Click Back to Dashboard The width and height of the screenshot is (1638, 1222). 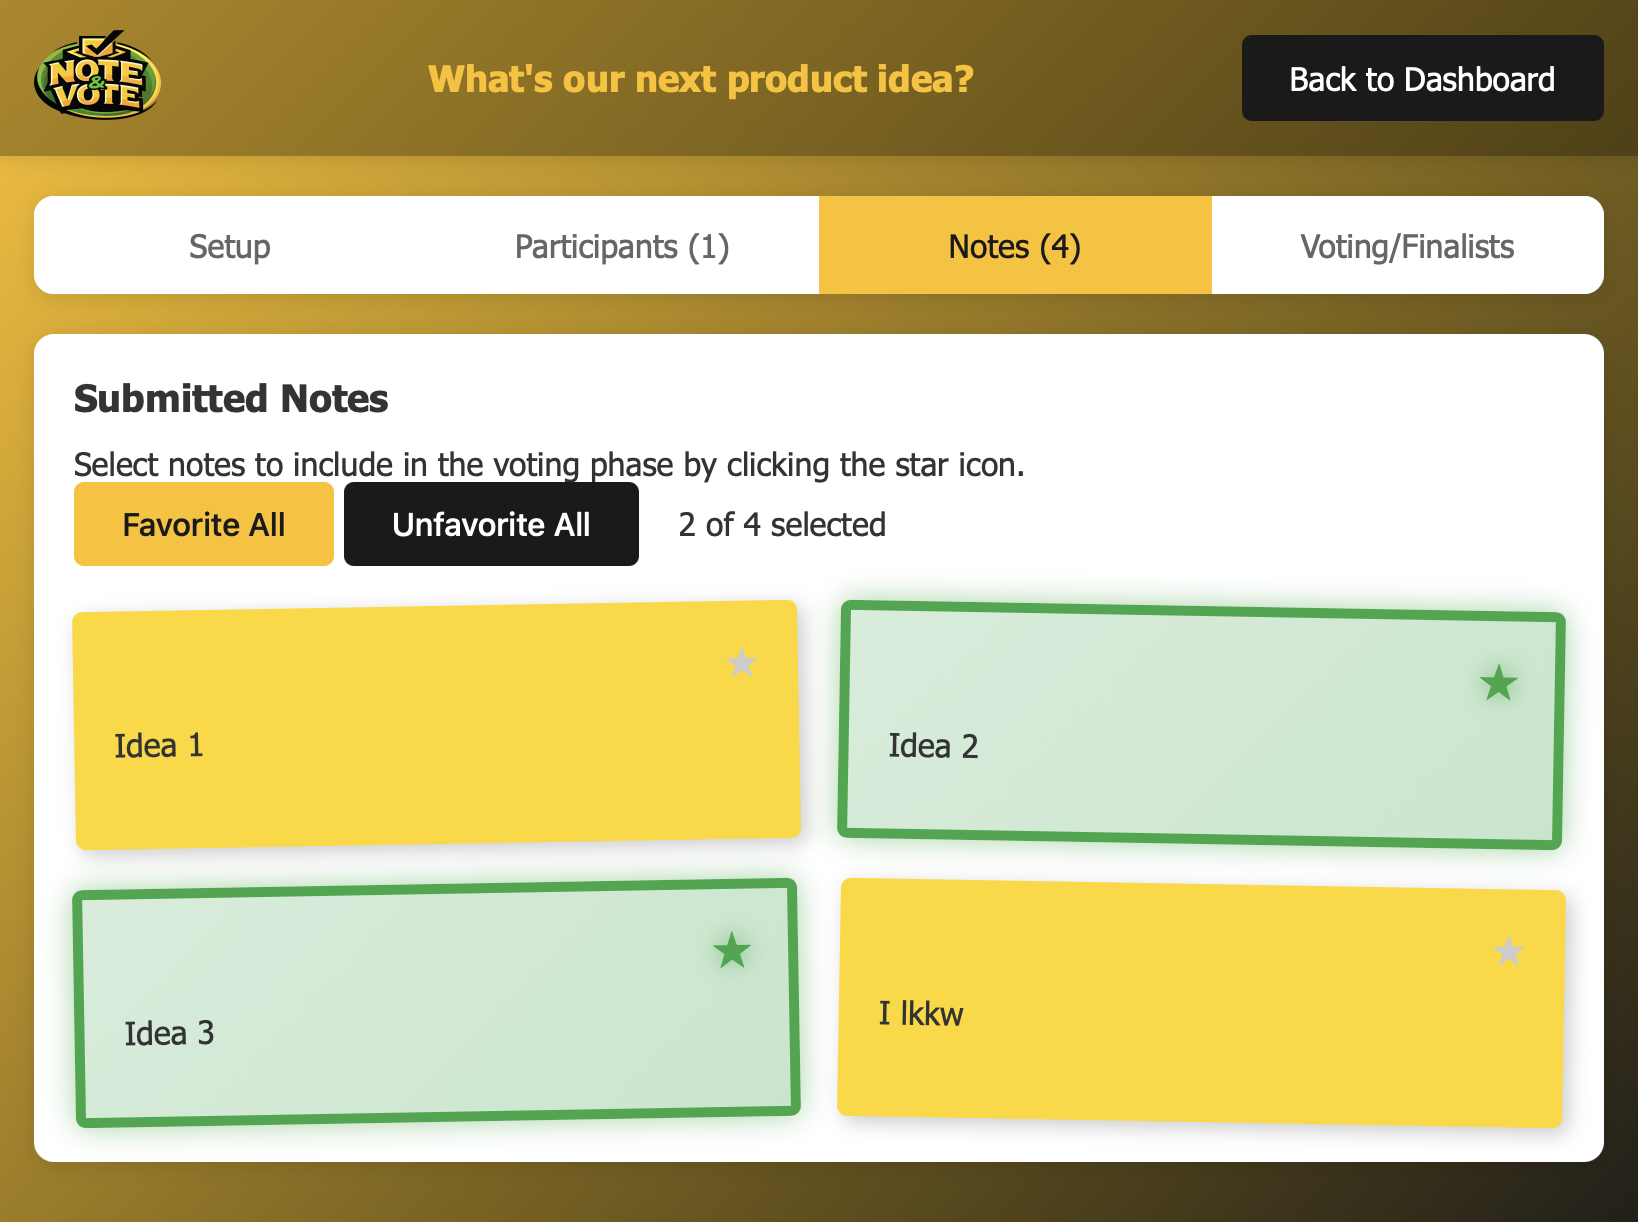1422,78
